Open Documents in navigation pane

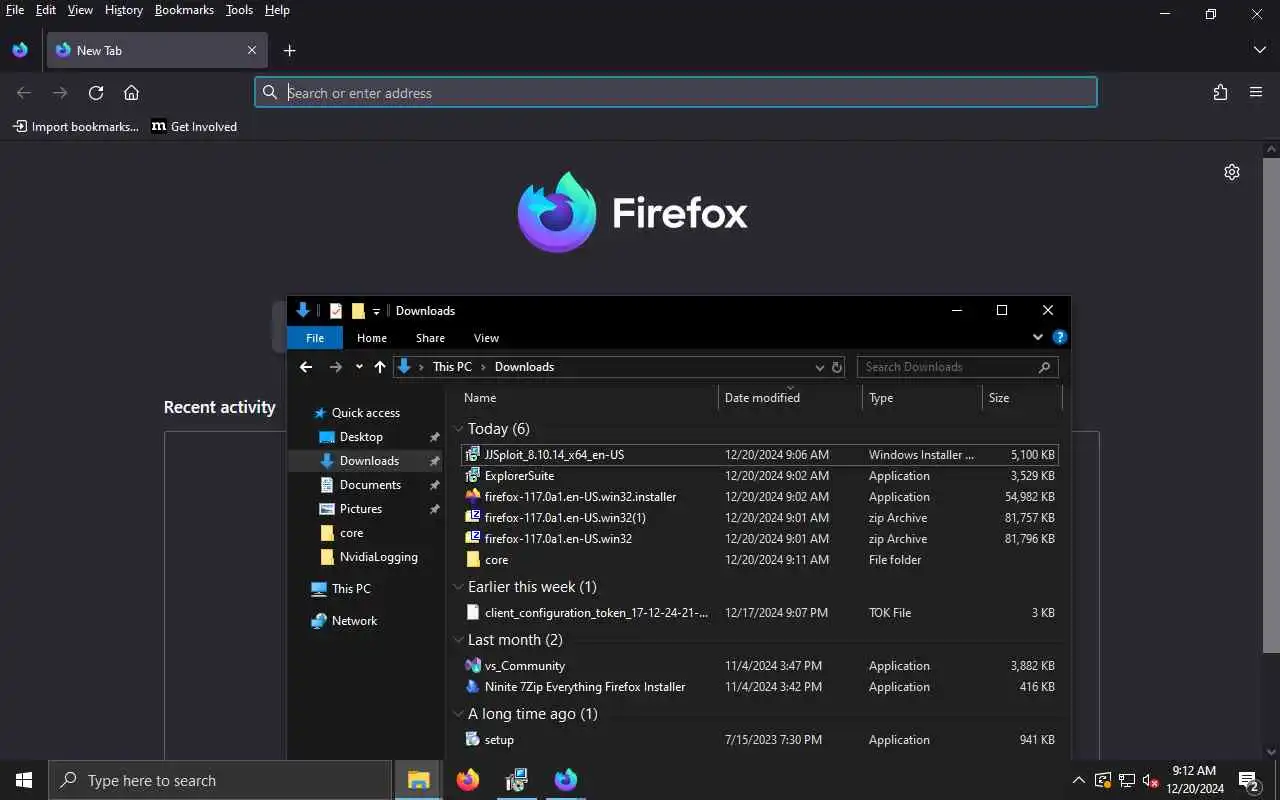pos(370,485)
